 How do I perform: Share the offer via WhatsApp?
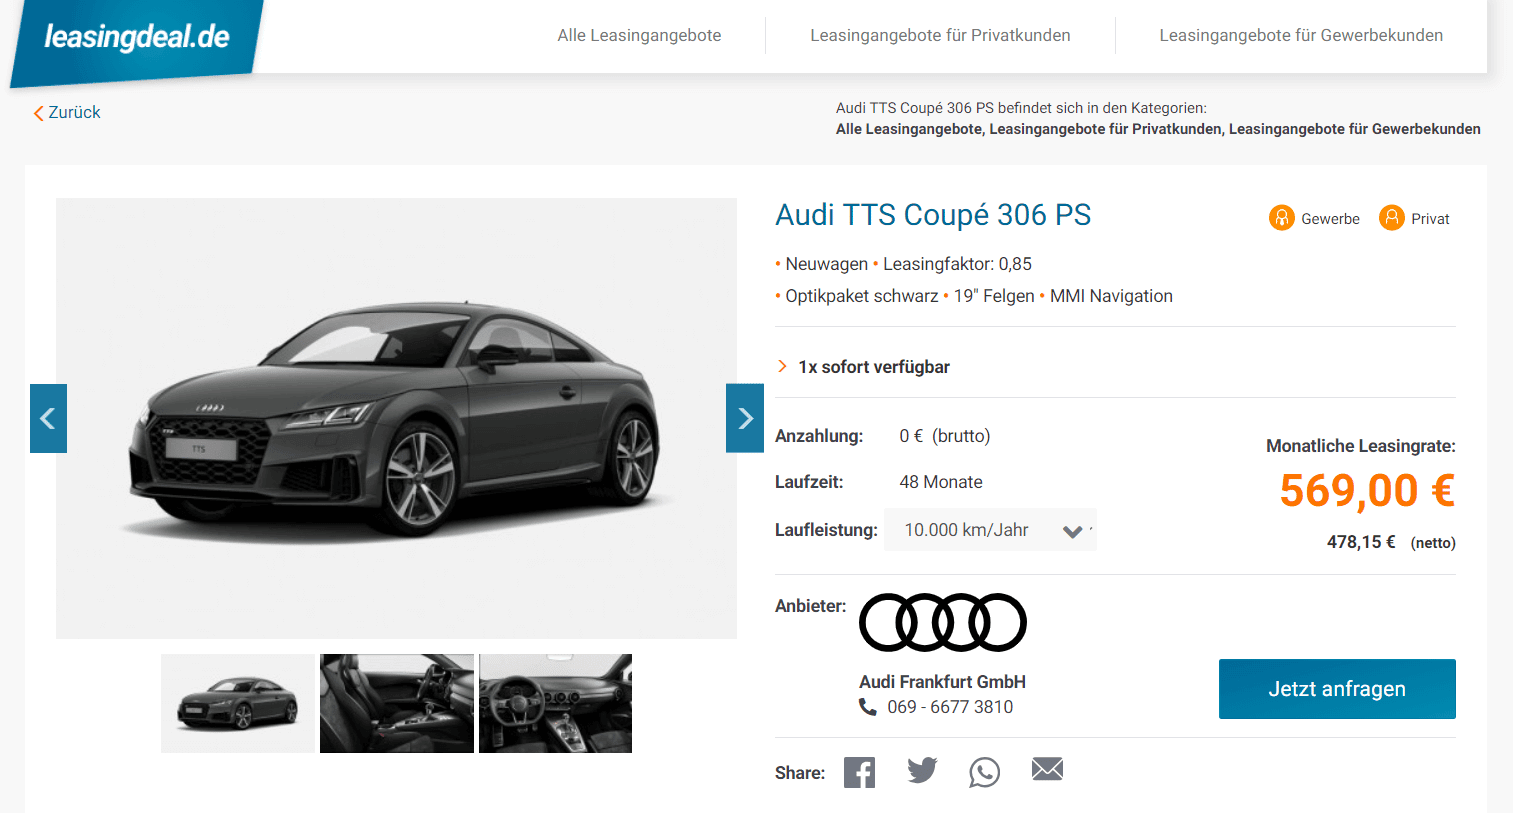pos(984,772)
